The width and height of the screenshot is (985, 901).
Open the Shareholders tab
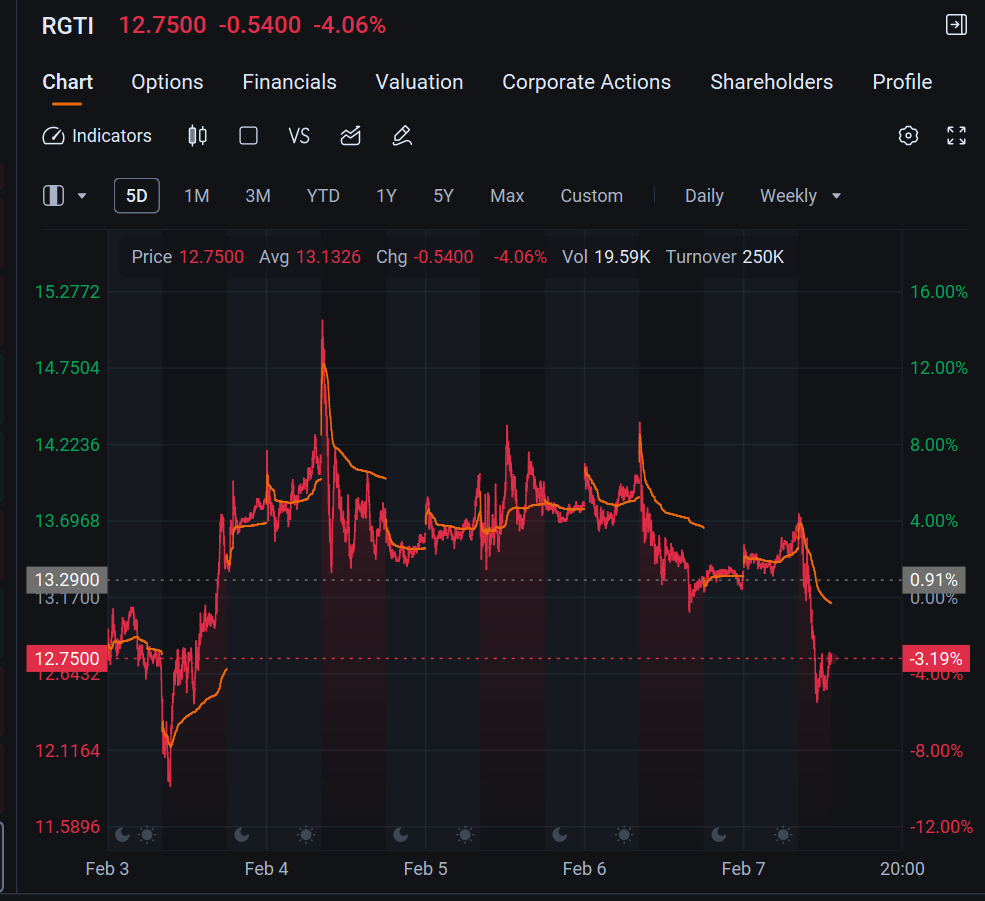pyautogui.click(x=771, y=82)
